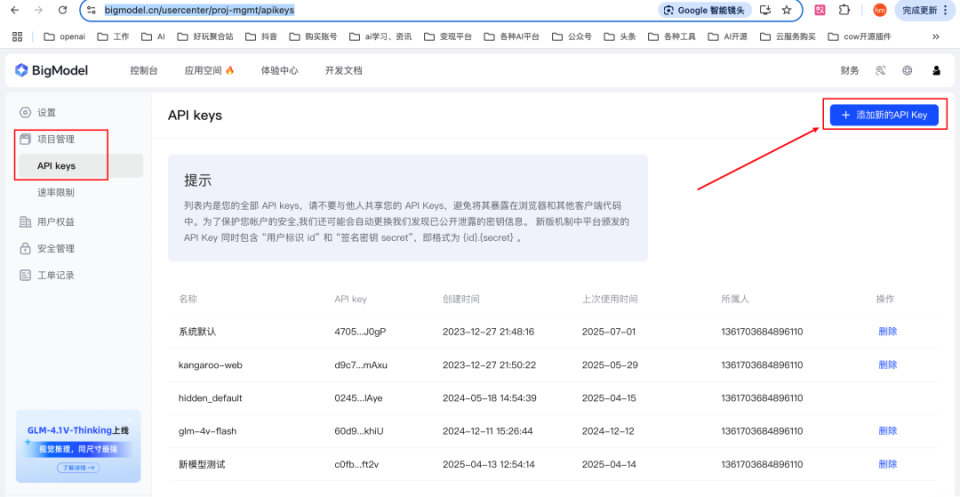Delete the kangaroo-web API key
This screenshot has height=497, width=960.
pyautogui.click(x=888, y=365)
